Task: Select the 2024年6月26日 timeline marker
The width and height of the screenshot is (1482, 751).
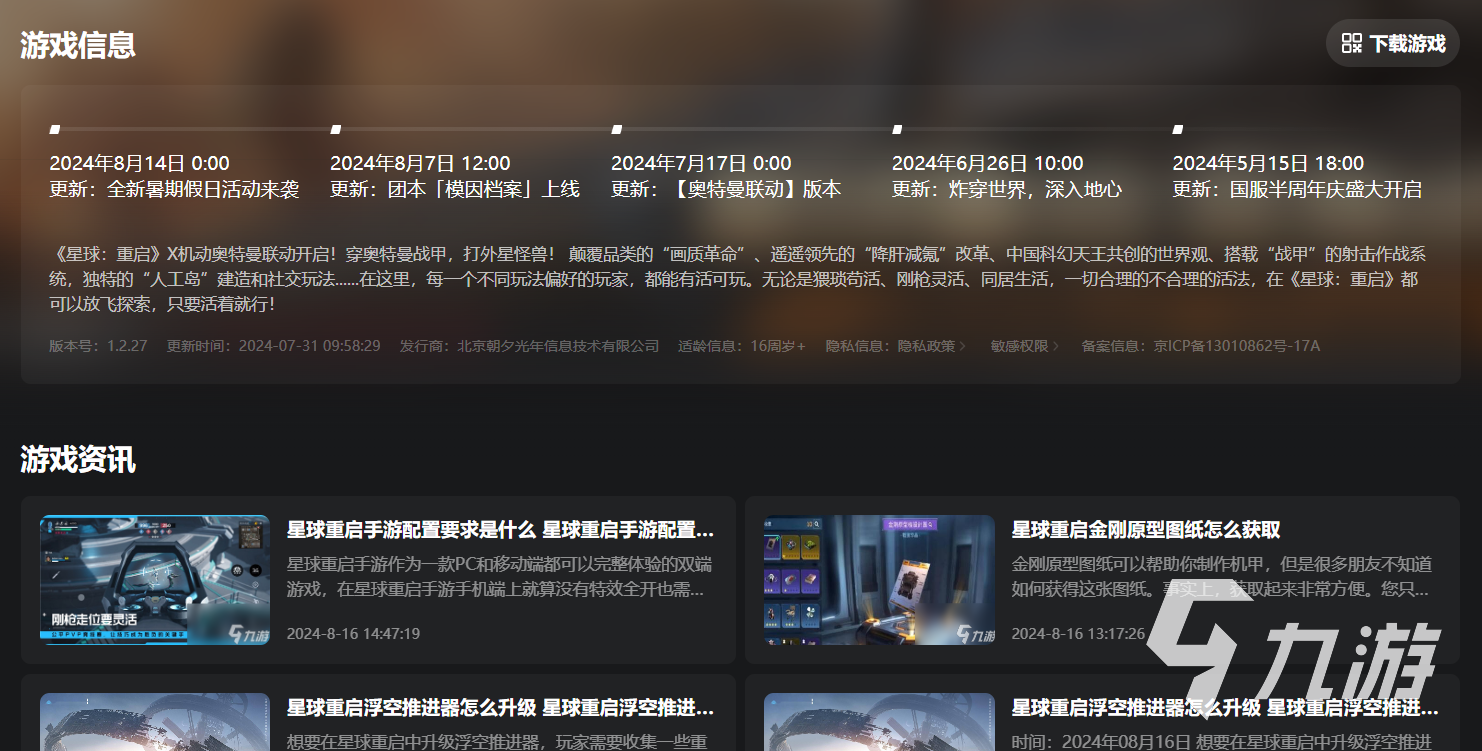Action: (x=898, y=129)
